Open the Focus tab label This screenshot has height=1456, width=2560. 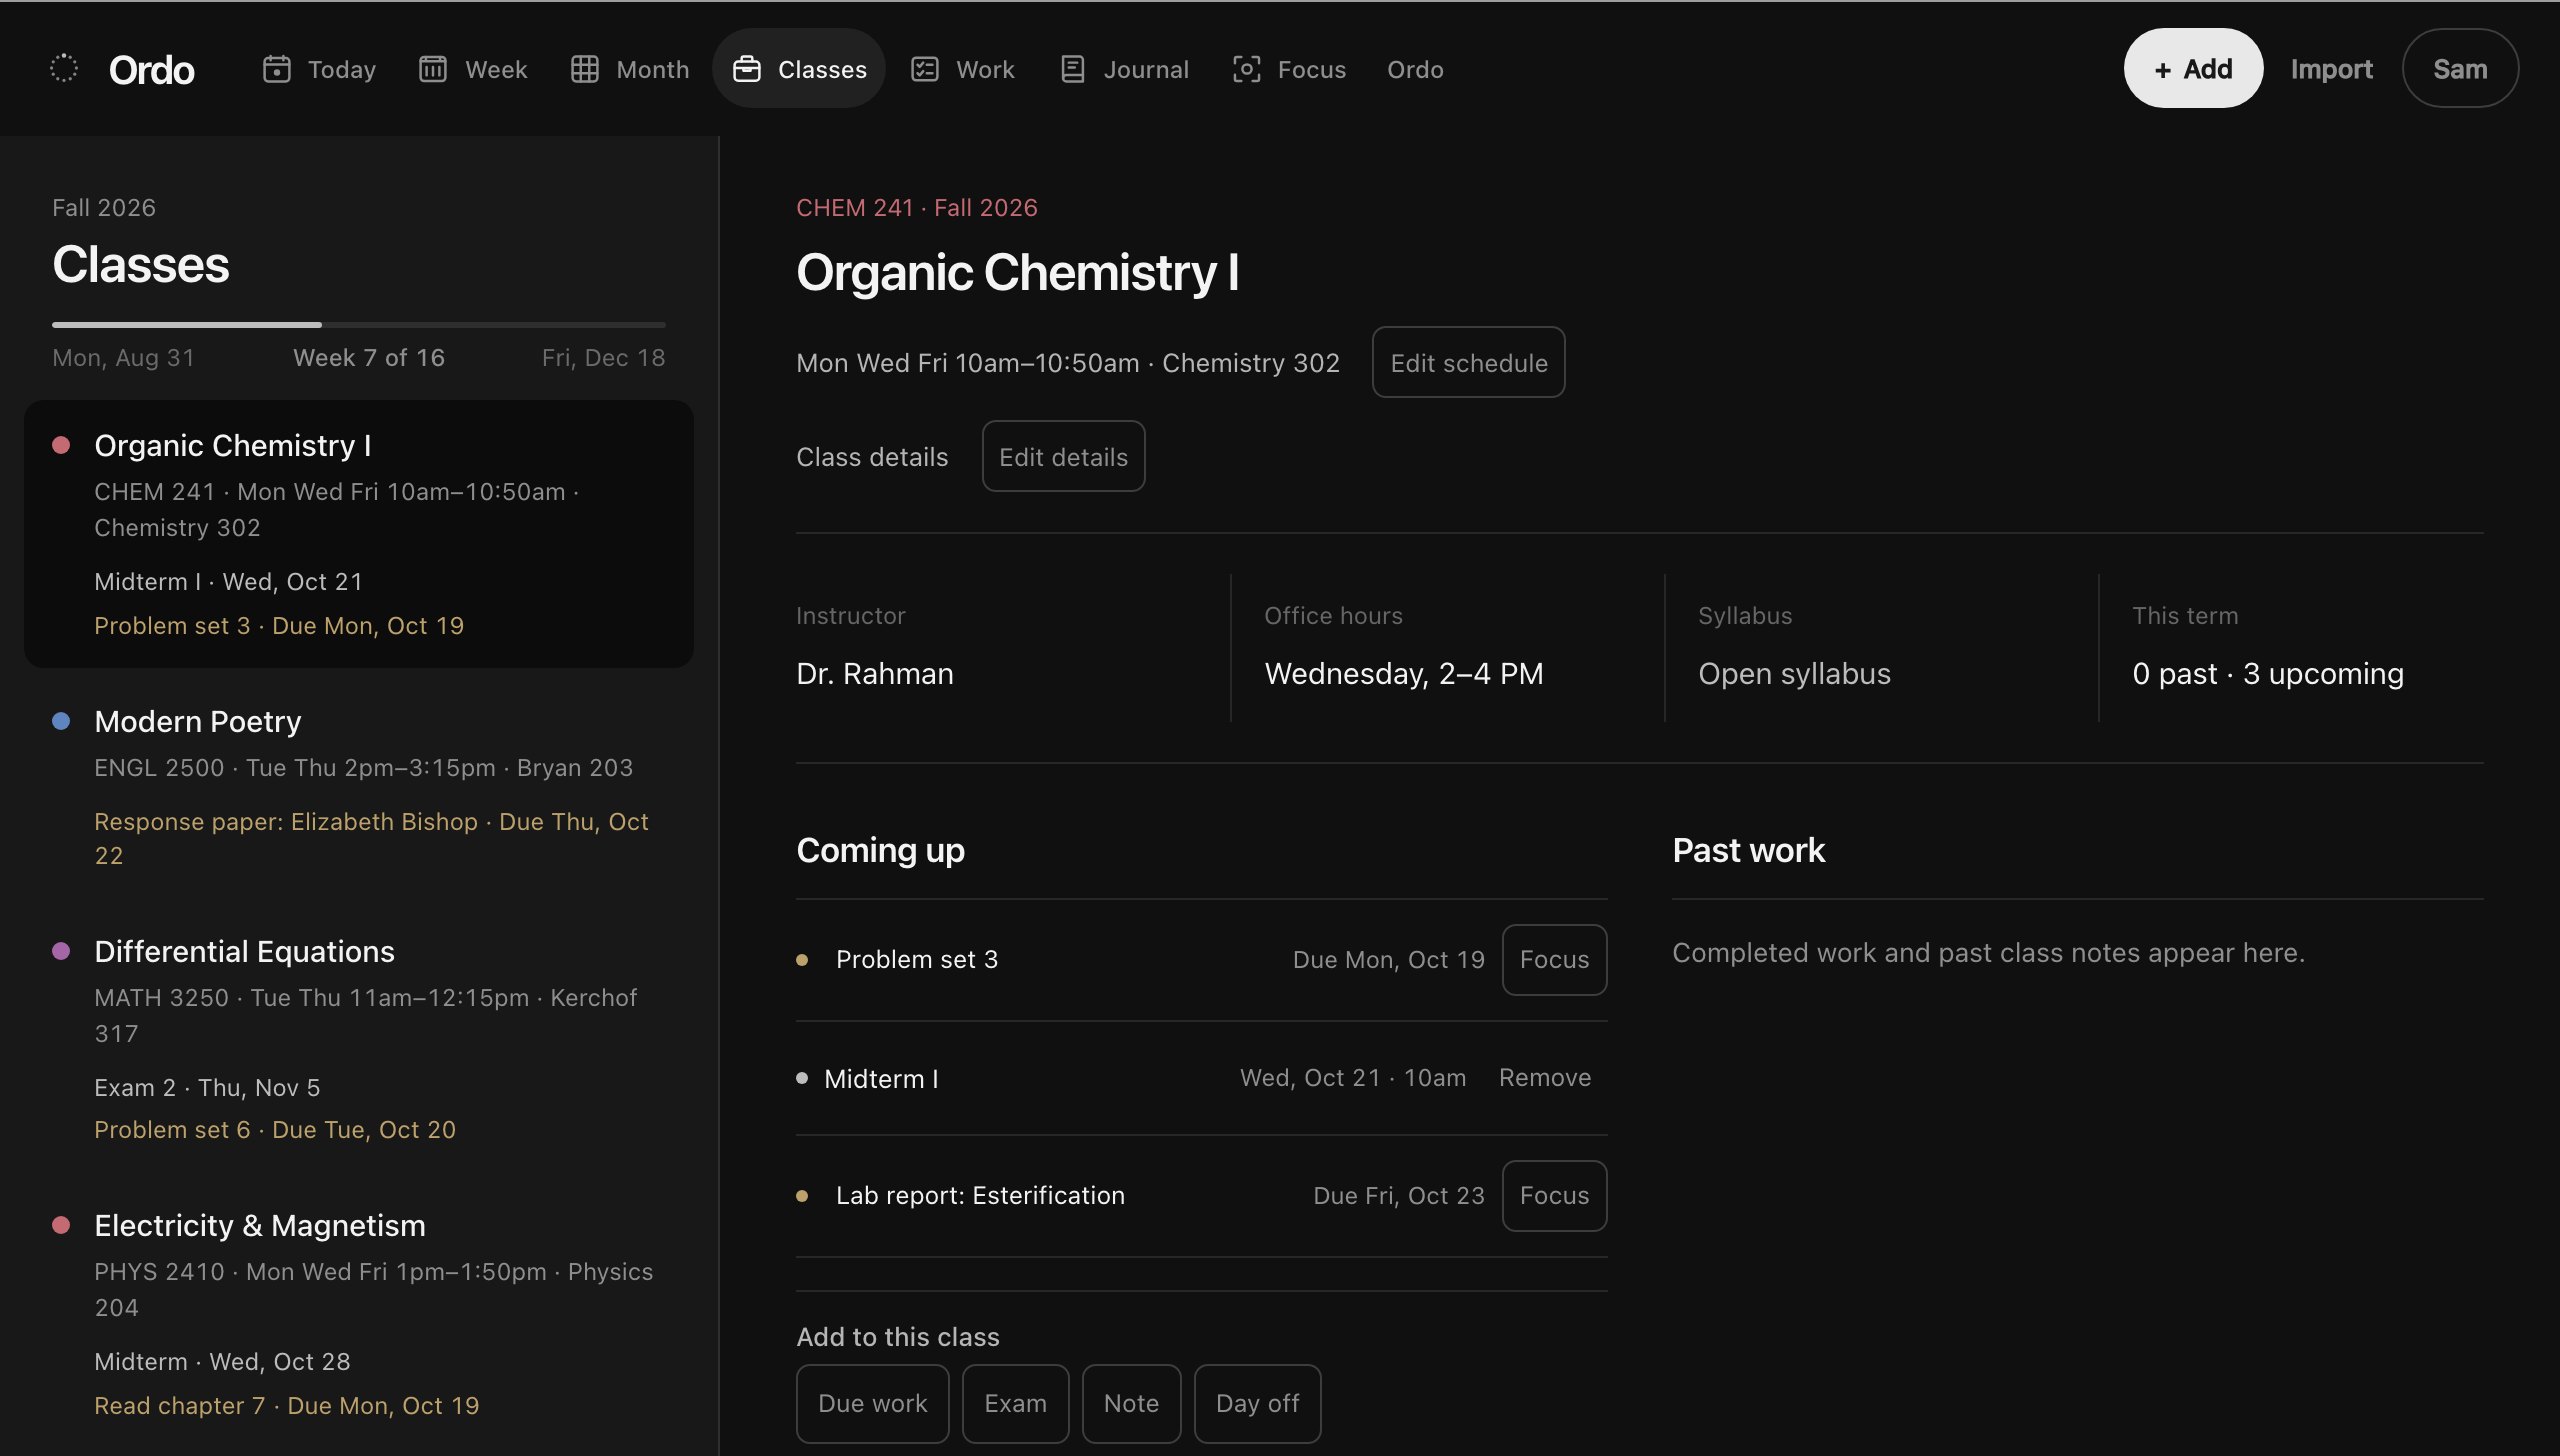click(x=1312, y=69)
